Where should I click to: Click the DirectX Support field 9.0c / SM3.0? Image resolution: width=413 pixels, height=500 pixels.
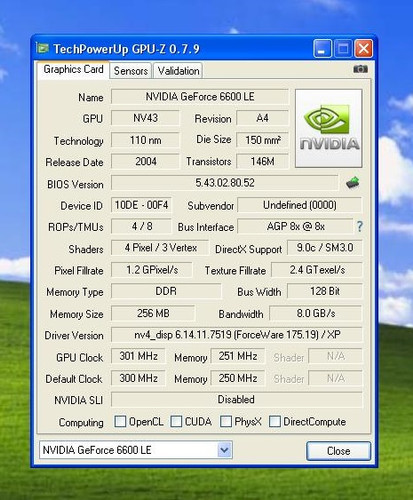point(325,248)
